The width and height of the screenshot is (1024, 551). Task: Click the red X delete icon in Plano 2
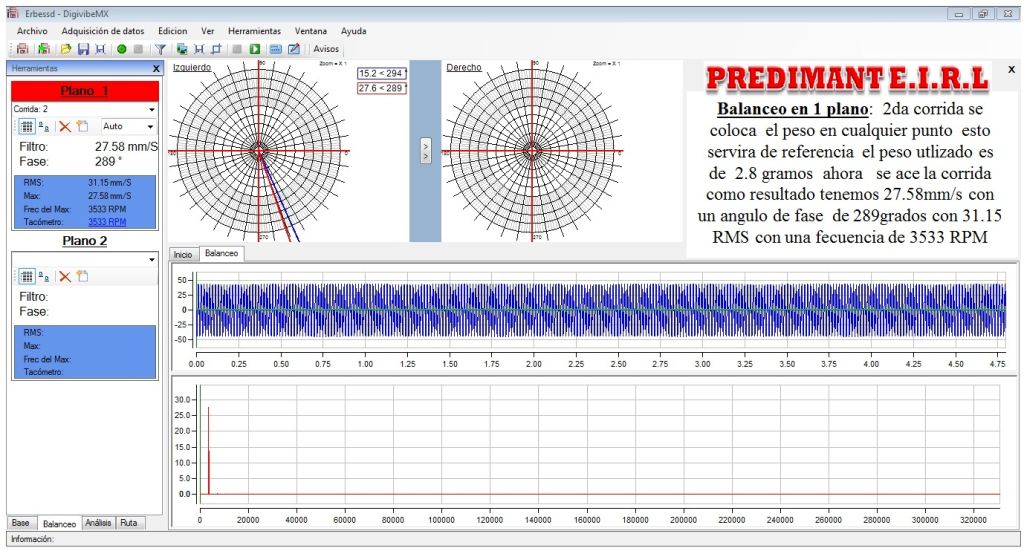coord(64,276)
